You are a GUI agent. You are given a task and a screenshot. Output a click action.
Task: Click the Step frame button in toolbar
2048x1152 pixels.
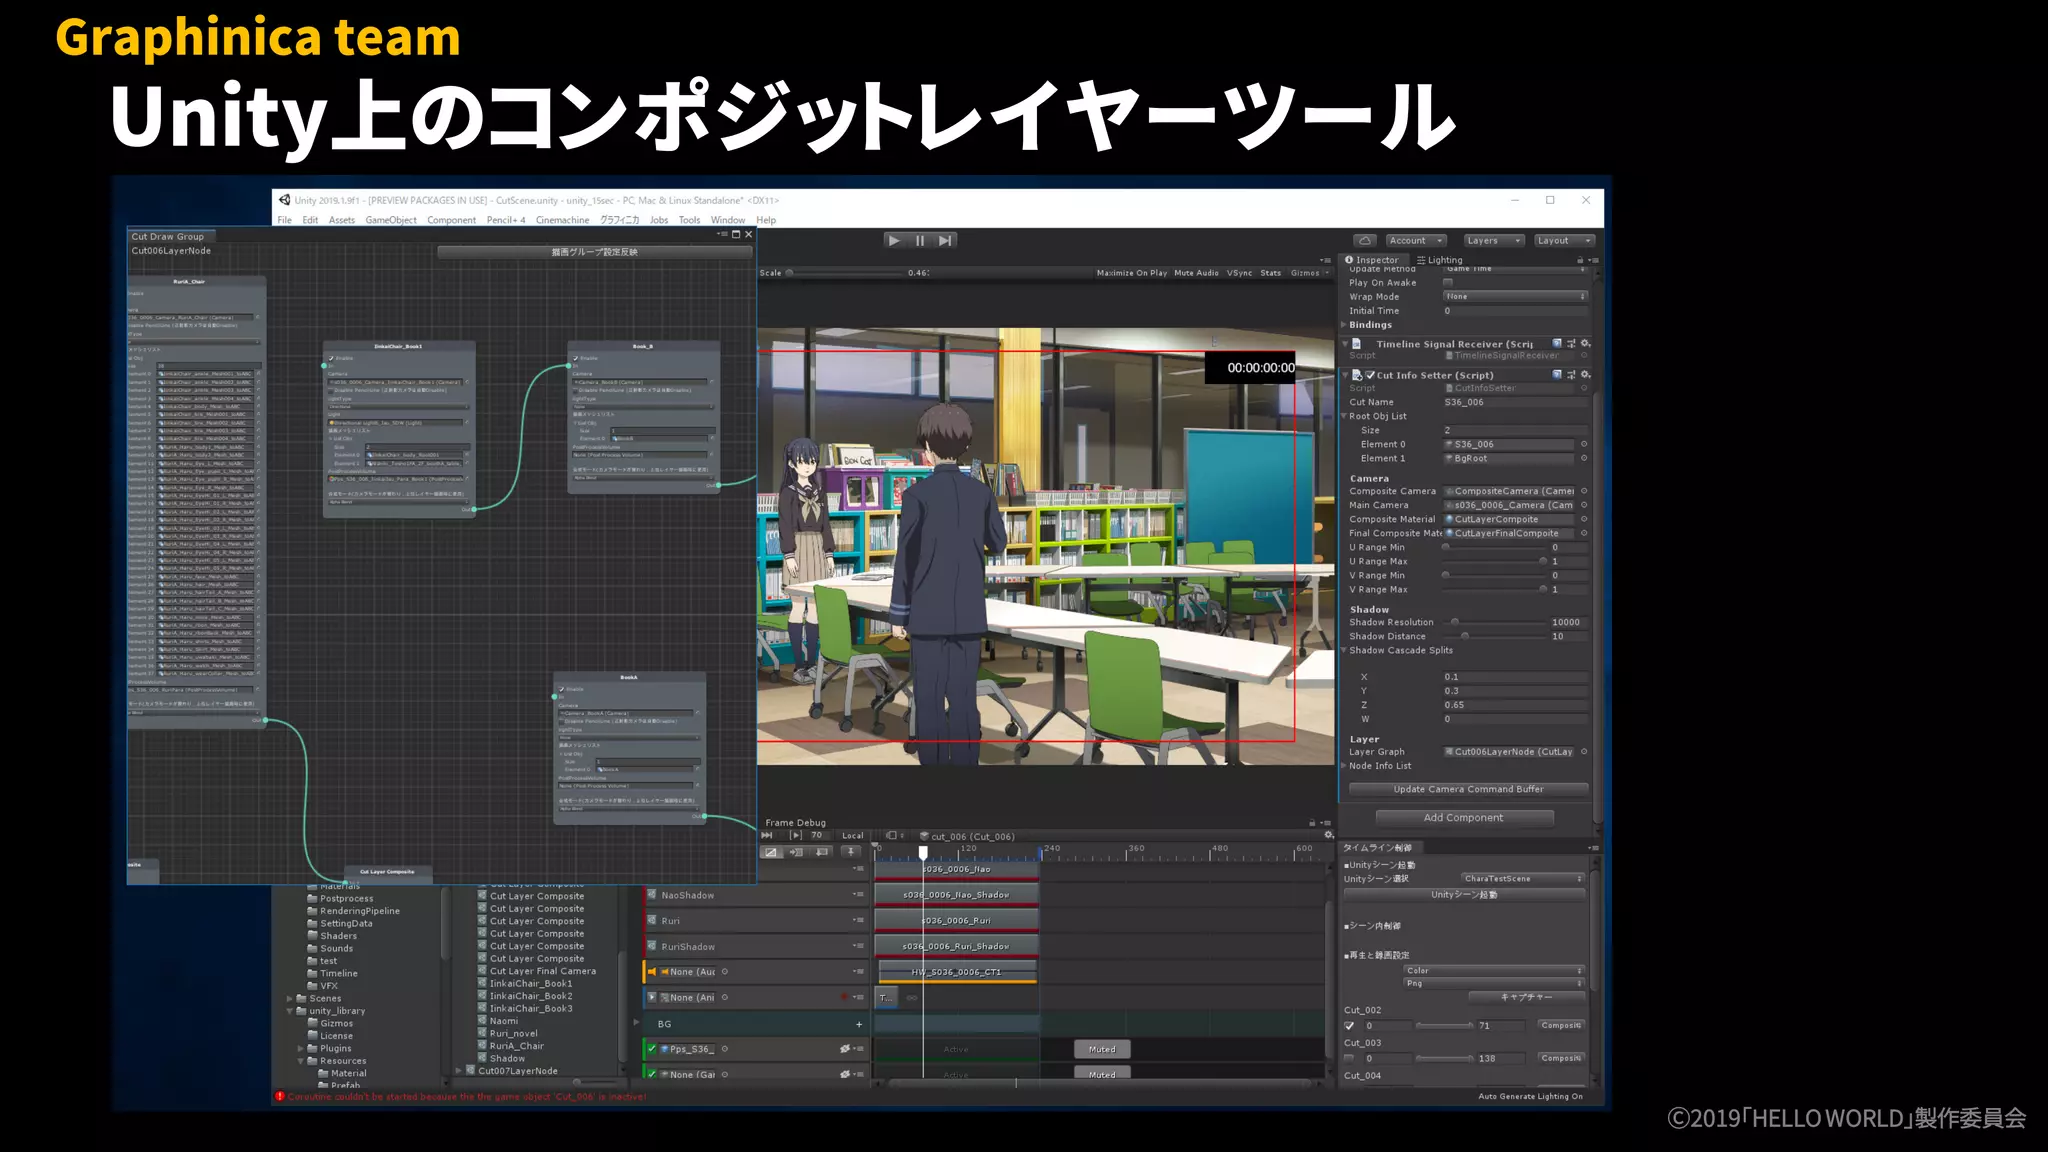[945, 240]
